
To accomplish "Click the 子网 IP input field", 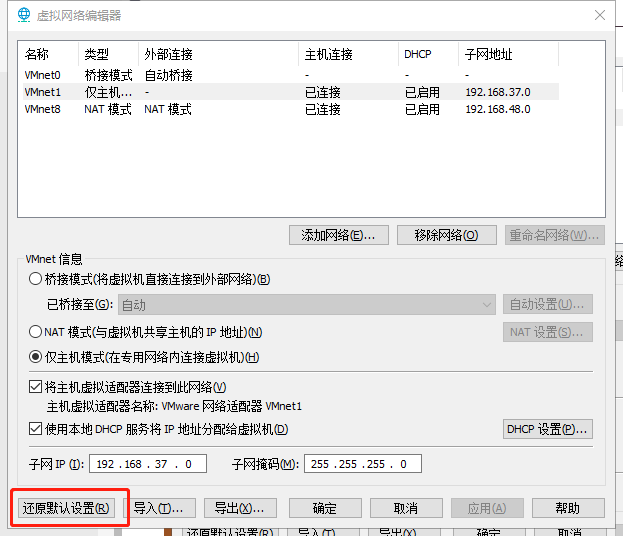I will tap(148, 464).
